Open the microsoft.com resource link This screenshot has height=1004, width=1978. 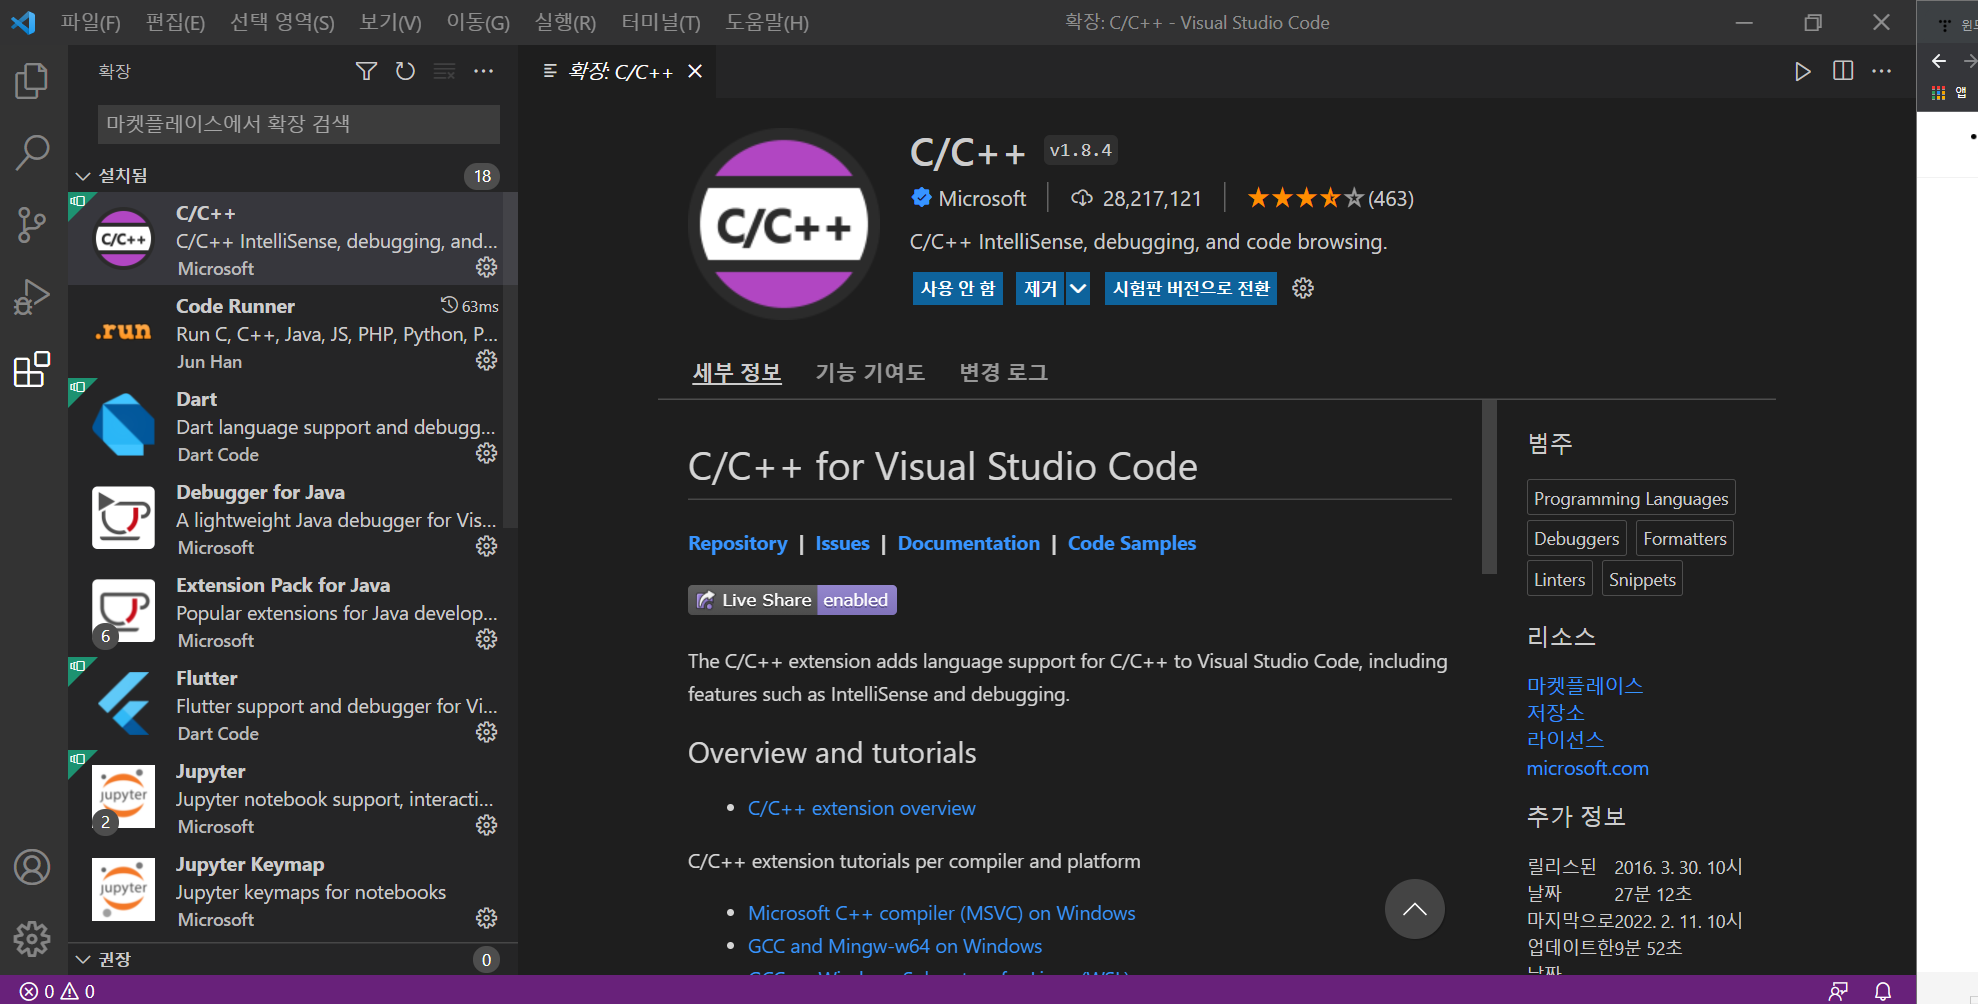tap(1587, 768)
